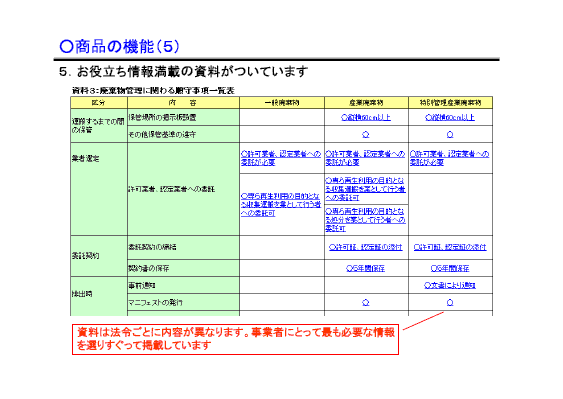Select the 委託契約 category cell

[x=99, y=256]
